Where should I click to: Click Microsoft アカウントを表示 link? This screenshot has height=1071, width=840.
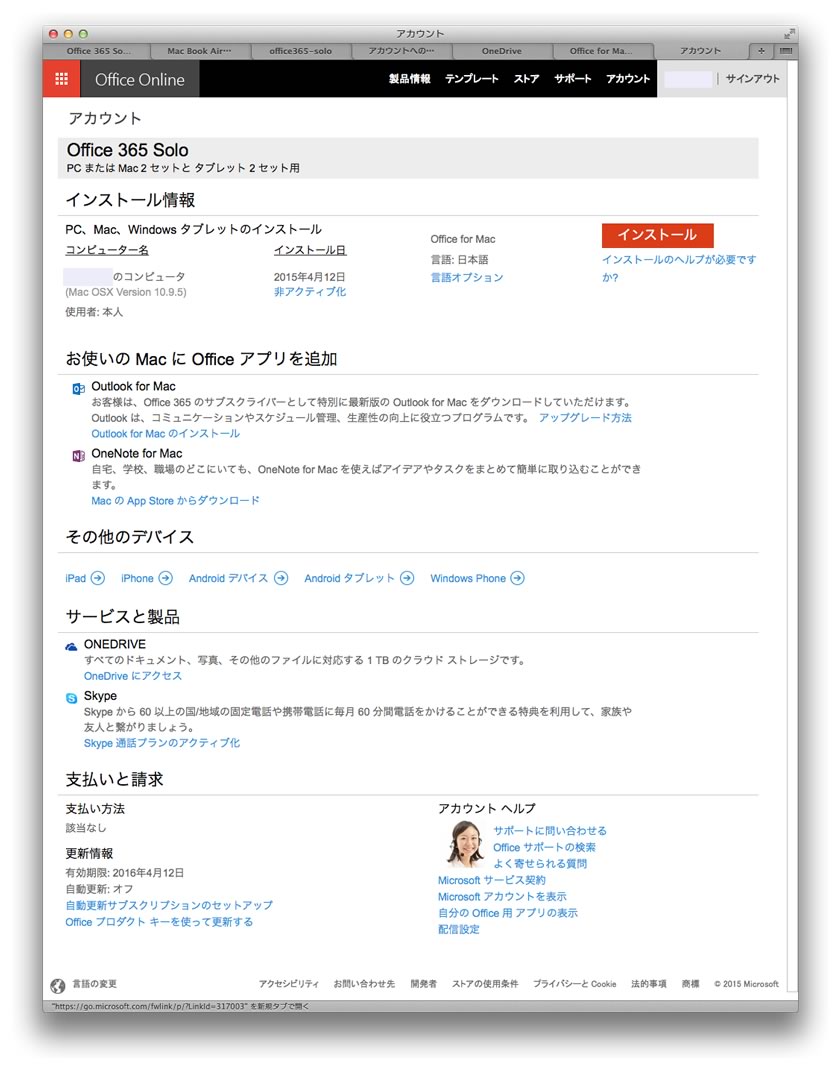click(x=502, y=896)
